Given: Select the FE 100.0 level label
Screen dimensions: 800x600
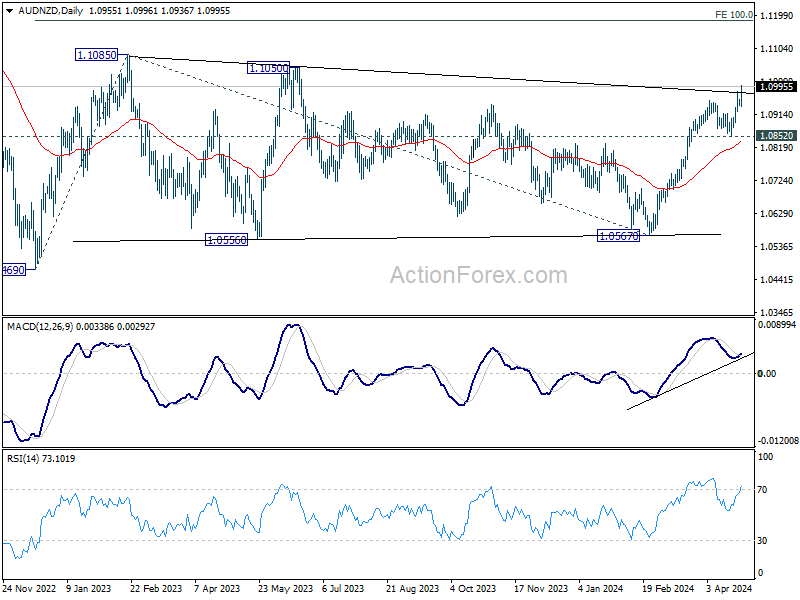Looking at the screenshot, I should click(x=734, y=15).
